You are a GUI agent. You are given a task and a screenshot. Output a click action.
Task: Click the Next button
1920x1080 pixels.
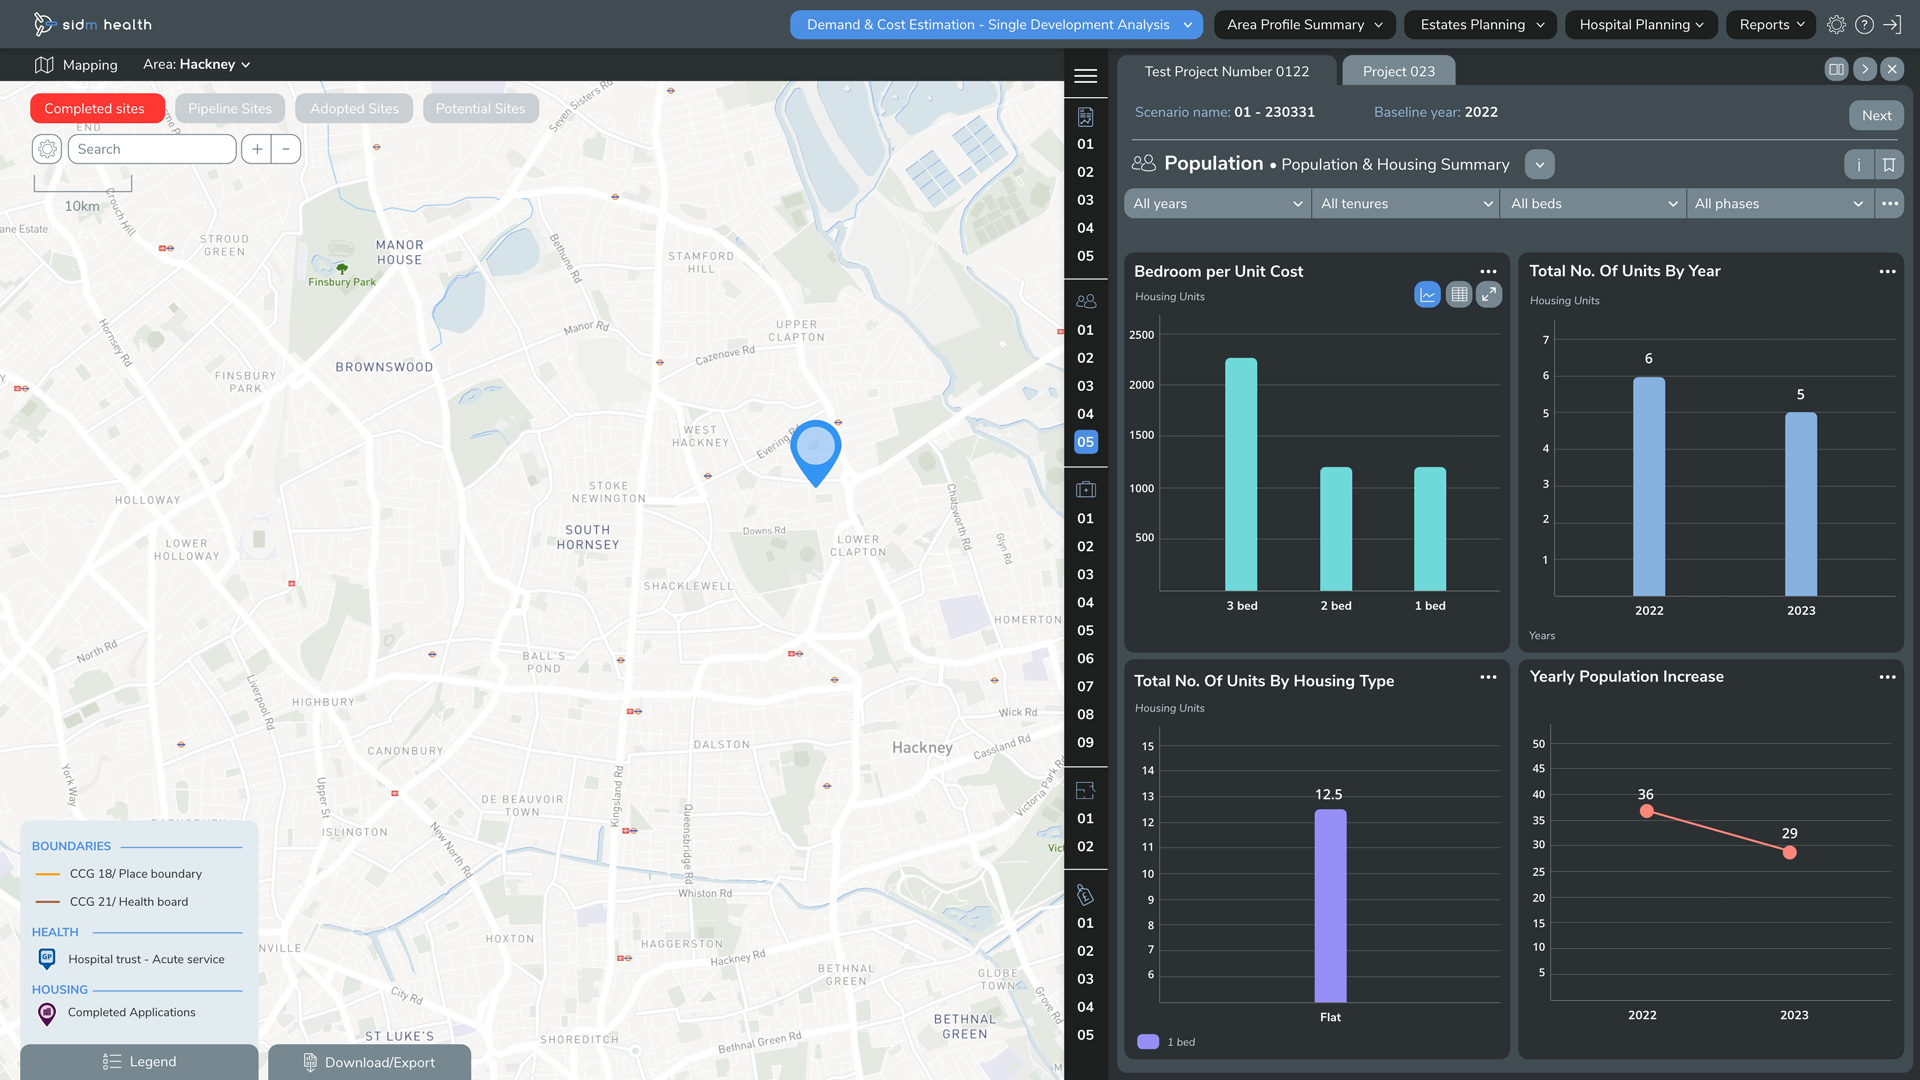(x=1876, y=115)
